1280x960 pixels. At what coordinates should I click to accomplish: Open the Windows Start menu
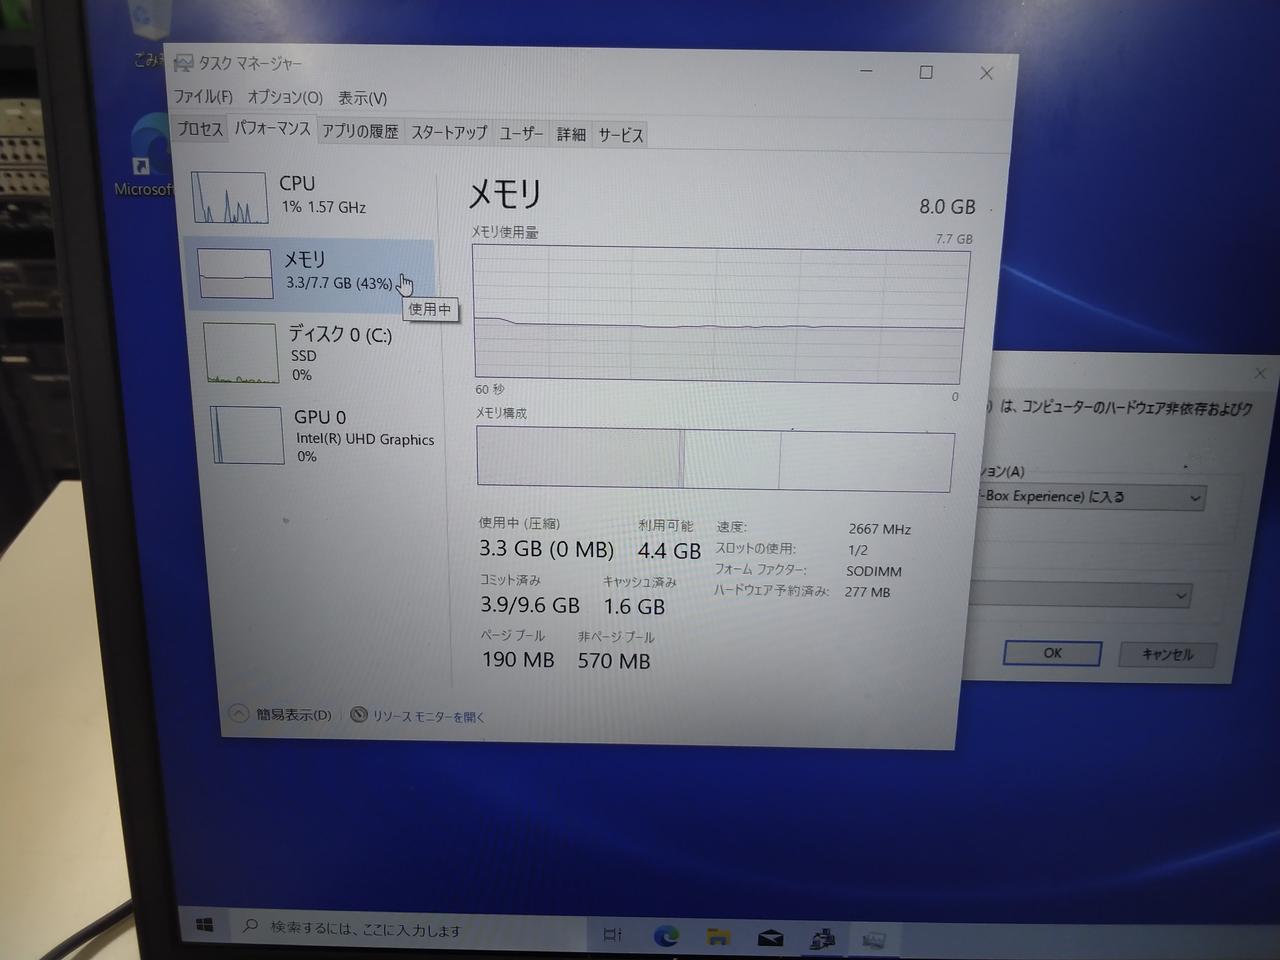(x=205, y=926)
